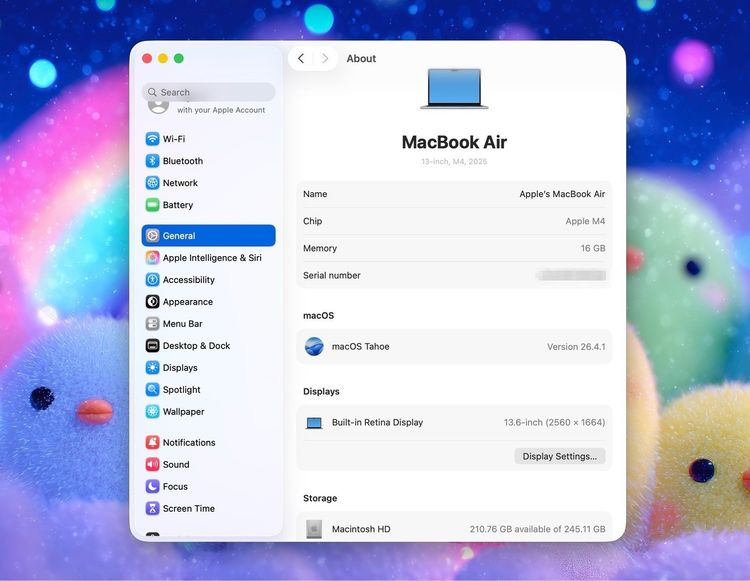Open Display Settings button

coord(560,456)
